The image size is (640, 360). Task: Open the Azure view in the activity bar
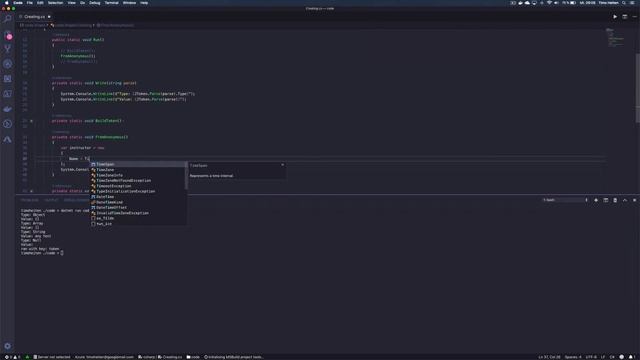pyautogui.click(x=7, y=139)
